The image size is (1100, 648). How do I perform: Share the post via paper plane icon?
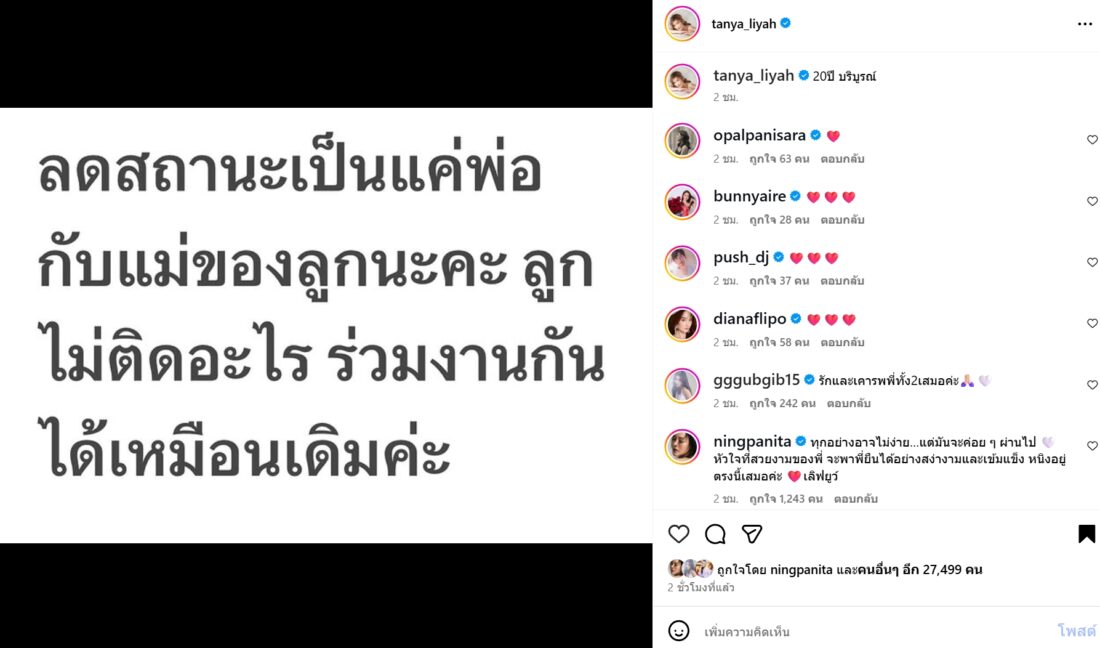(751, 534)
